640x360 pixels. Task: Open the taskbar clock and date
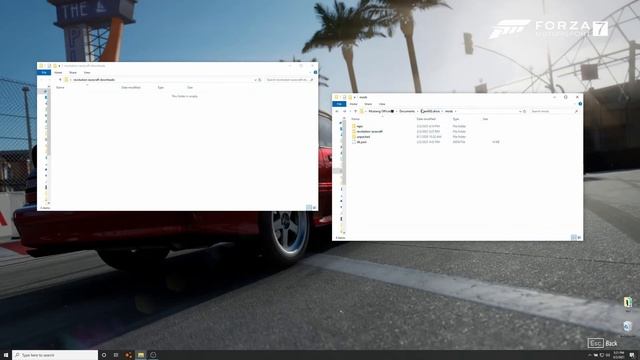tap(619, 355)
